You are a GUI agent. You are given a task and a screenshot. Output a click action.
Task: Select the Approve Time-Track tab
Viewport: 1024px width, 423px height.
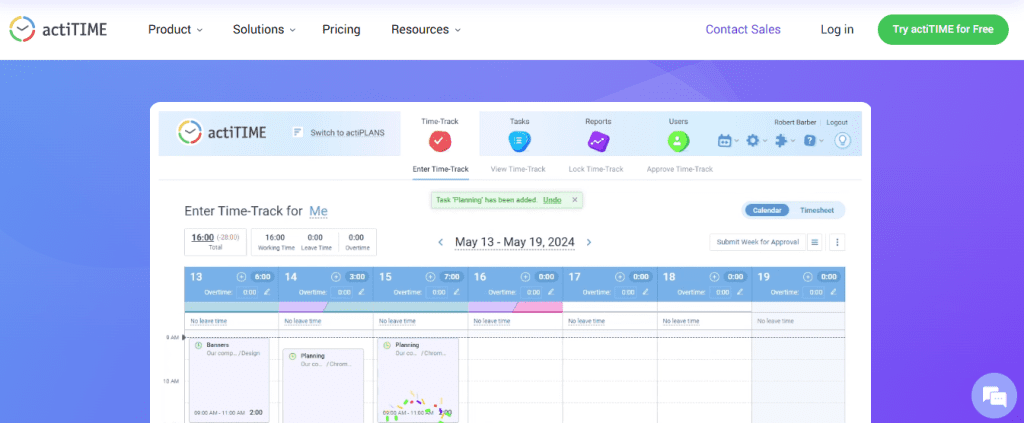[x=680, y=169]
